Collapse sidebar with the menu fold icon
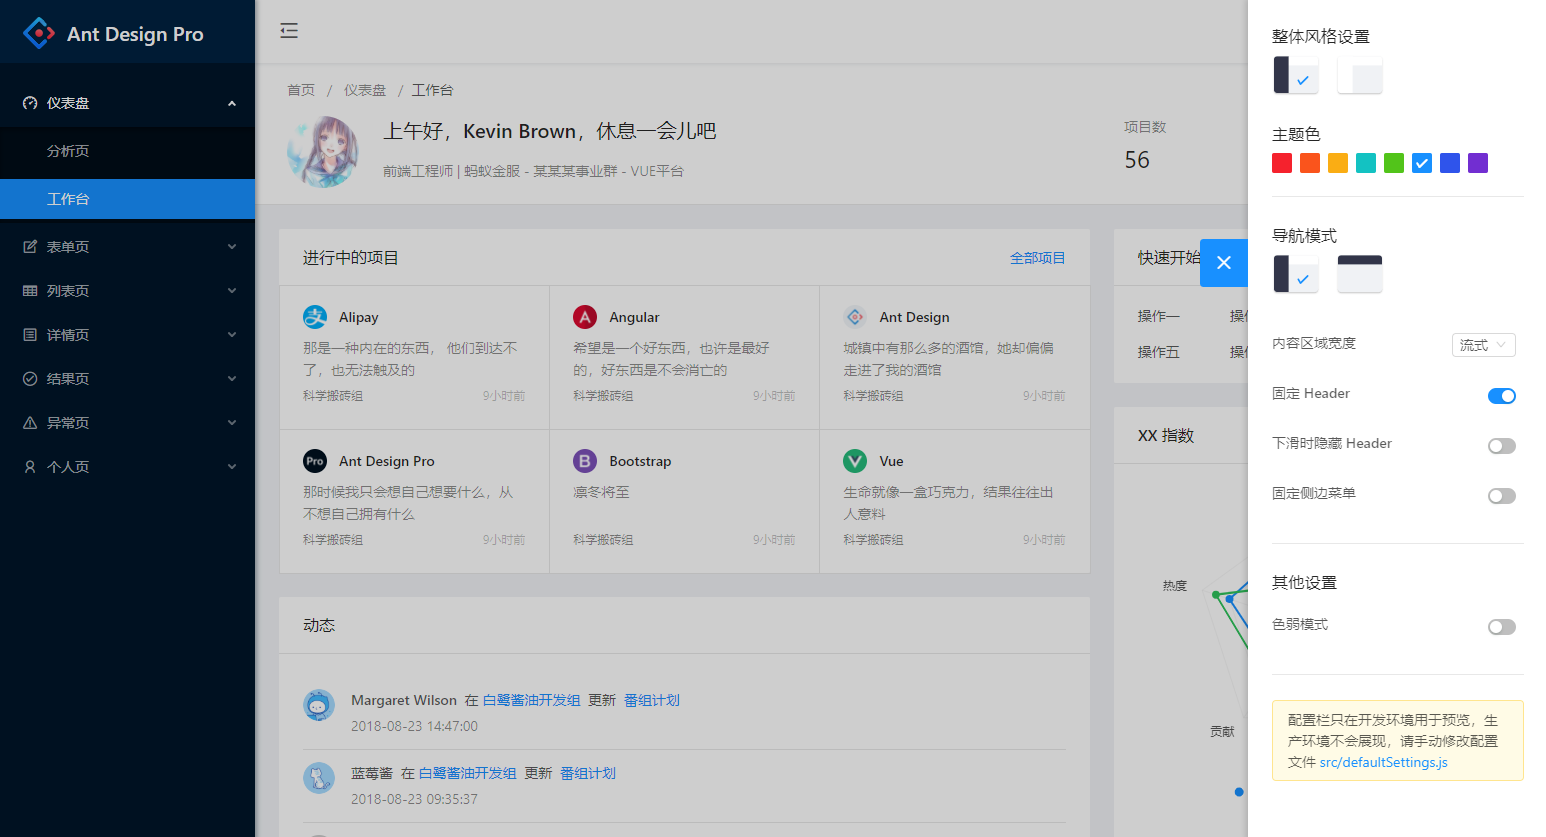Image resolution: width=1546 pixels, height=837 pixels. point(289,31)
